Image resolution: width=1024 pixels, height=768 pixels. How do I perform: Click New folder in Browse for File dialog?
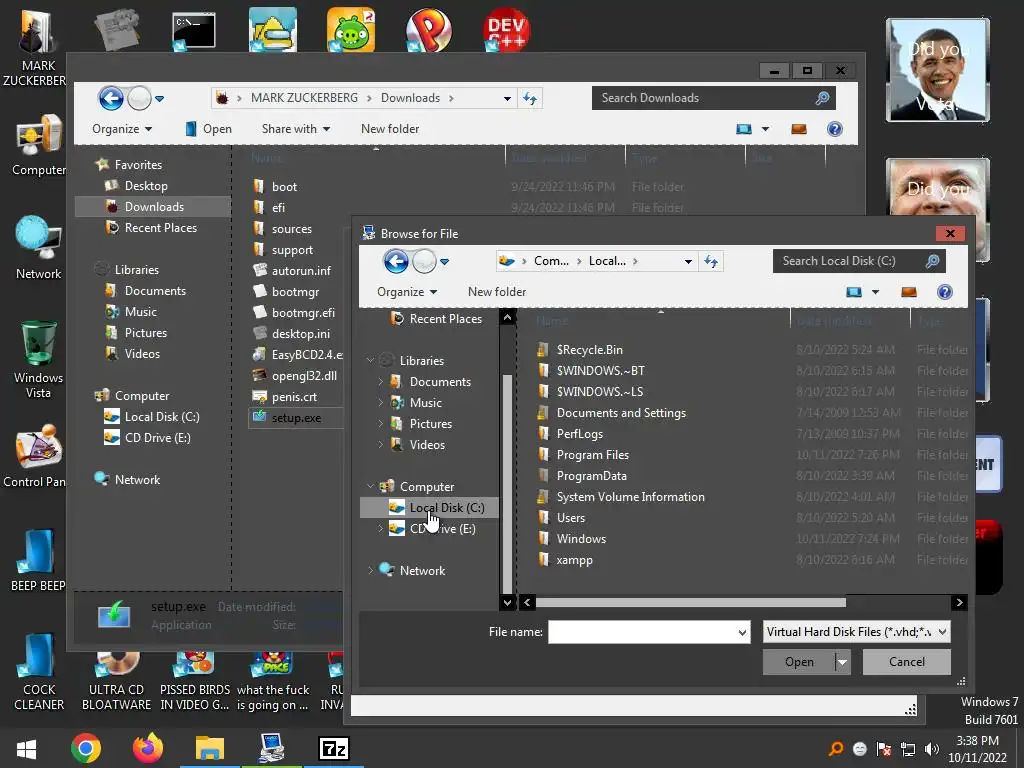coord(496,292)
